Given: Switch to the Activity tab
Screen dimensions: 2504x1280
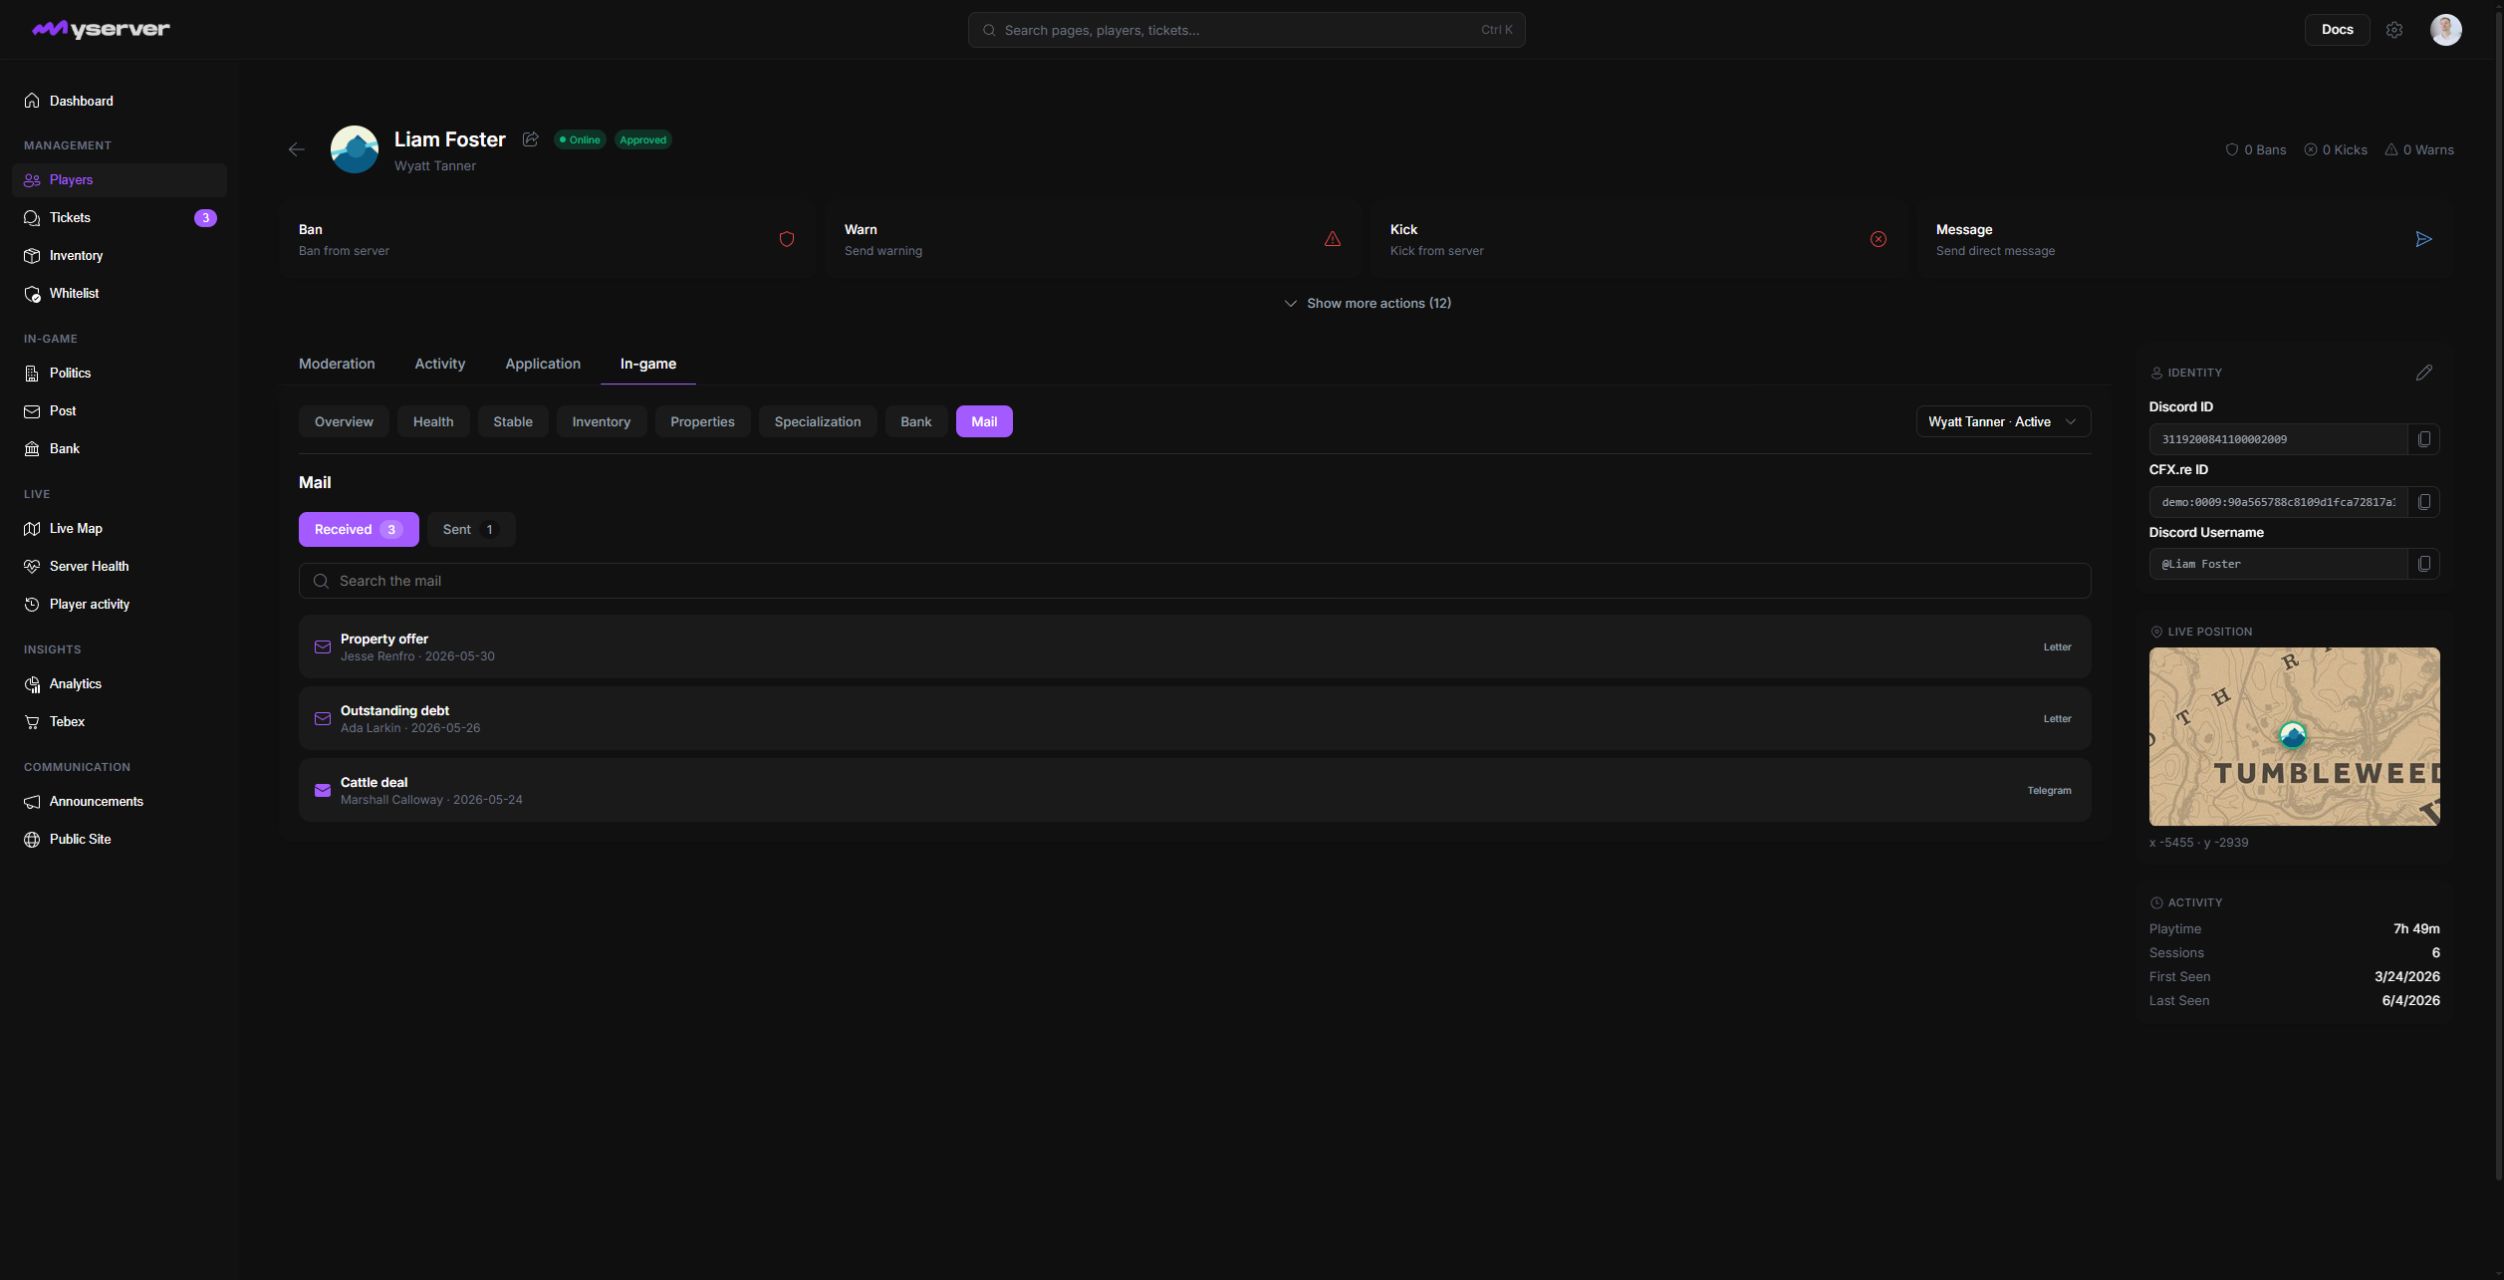Looking at the screenshot, I should point(439,364).
